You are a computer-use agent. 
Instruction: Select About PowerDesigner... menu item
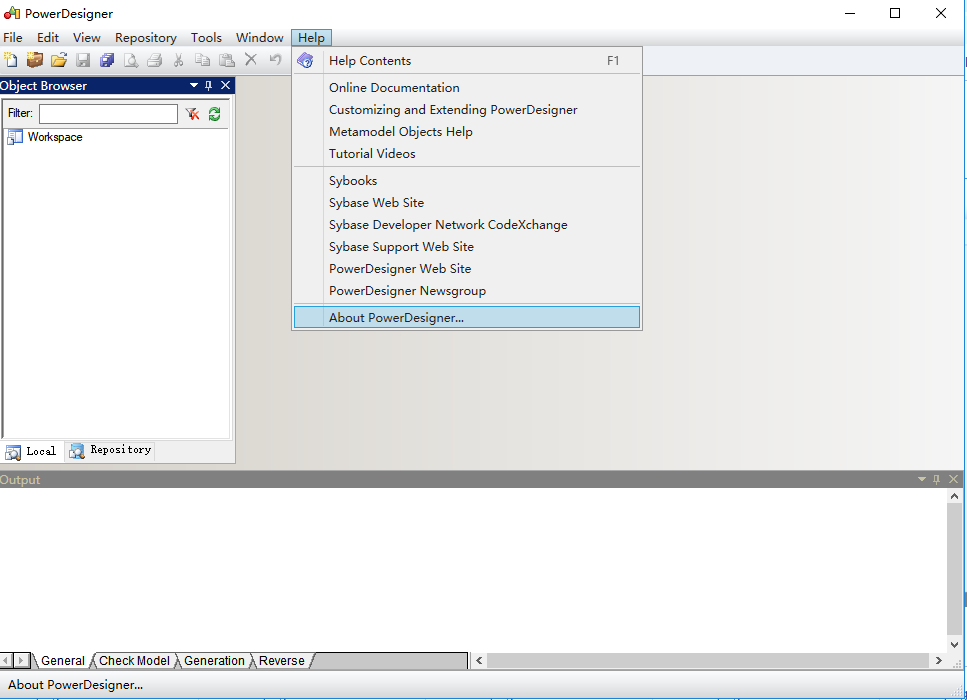tap(467, 318)
